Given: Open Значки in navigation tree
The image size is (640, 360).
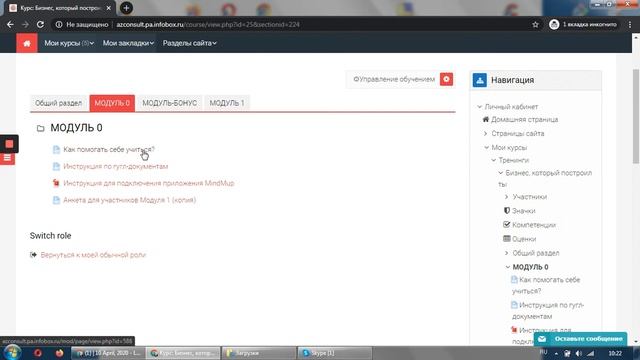Looking at the screenshot, I should point(524,211).
